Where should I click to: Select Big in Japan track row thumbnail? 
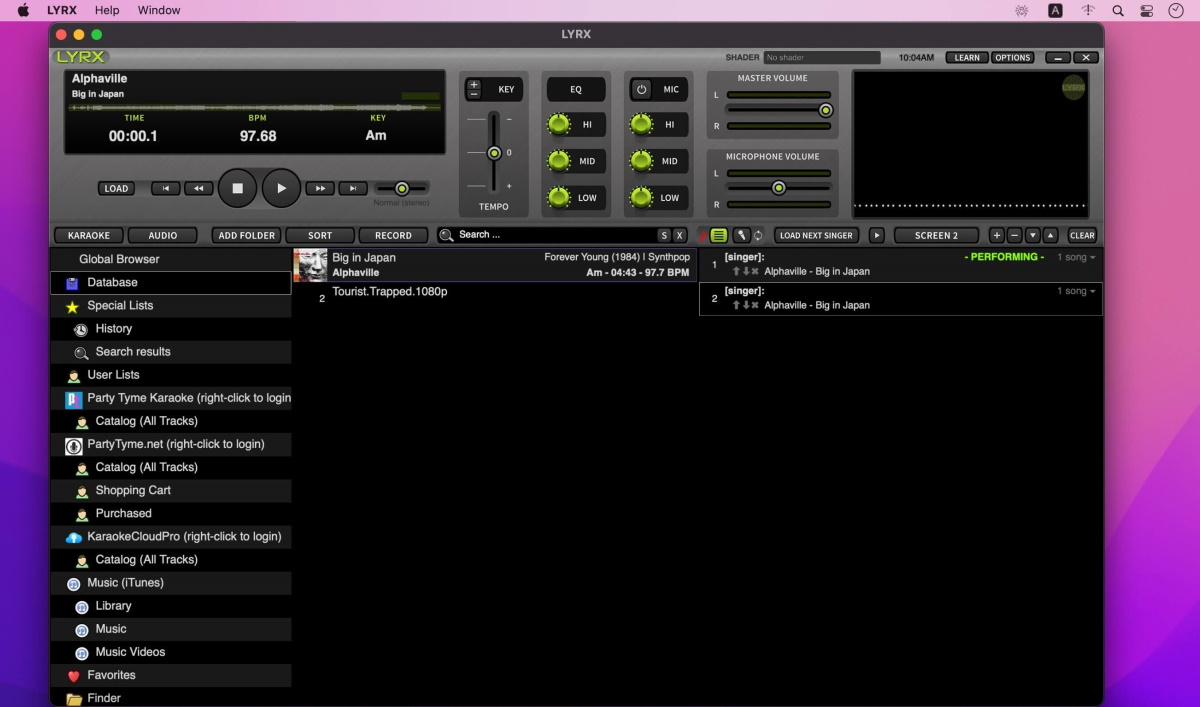311,265
